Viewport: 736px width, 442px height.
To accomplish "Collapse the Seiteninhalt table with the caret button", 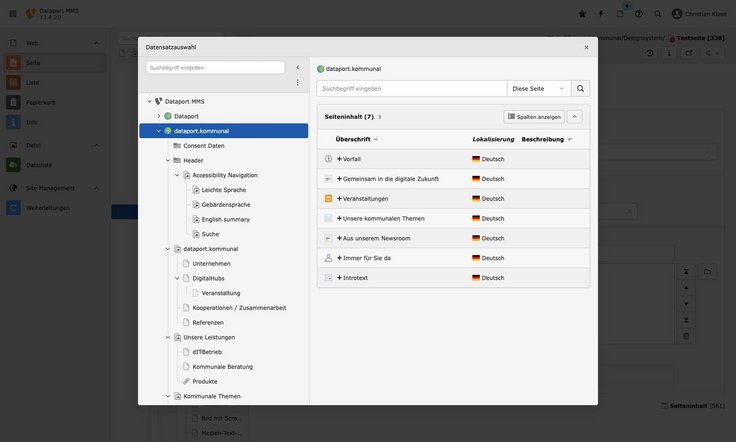I will (574, 117).
